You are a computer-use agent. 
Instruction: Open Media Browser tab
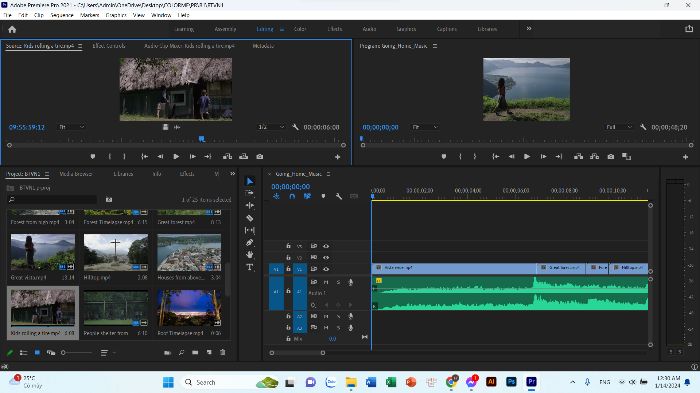(x=76, y=174)
